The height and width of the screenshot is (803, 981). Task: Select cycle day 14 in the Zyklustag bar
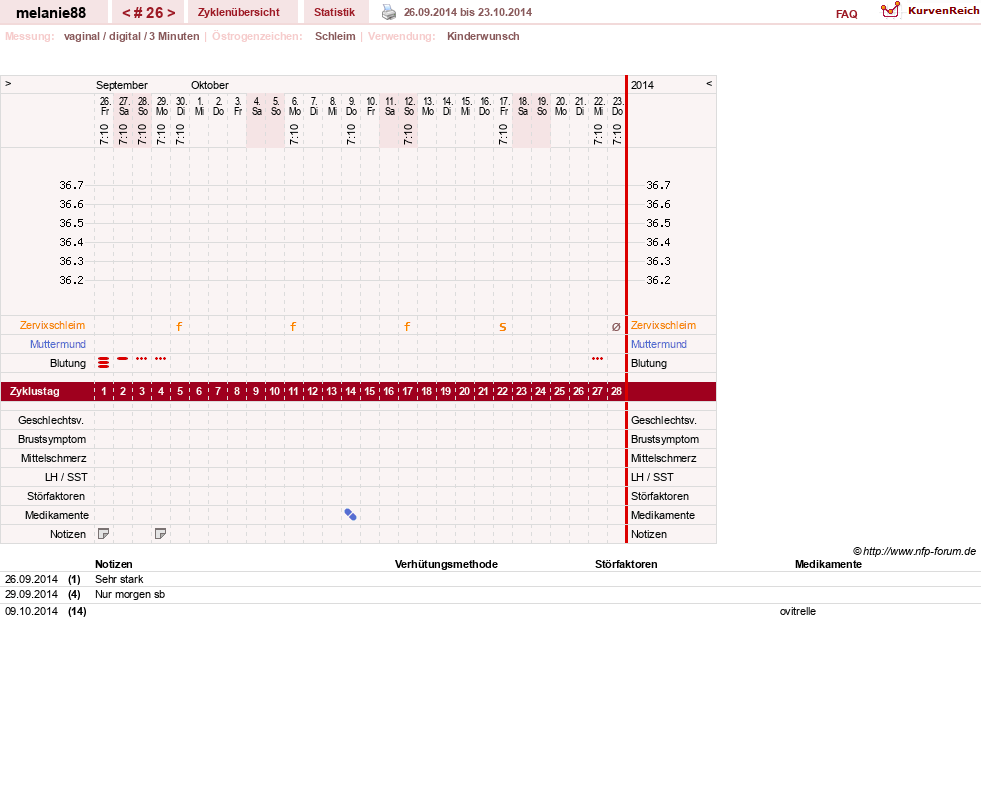point(350,391)
